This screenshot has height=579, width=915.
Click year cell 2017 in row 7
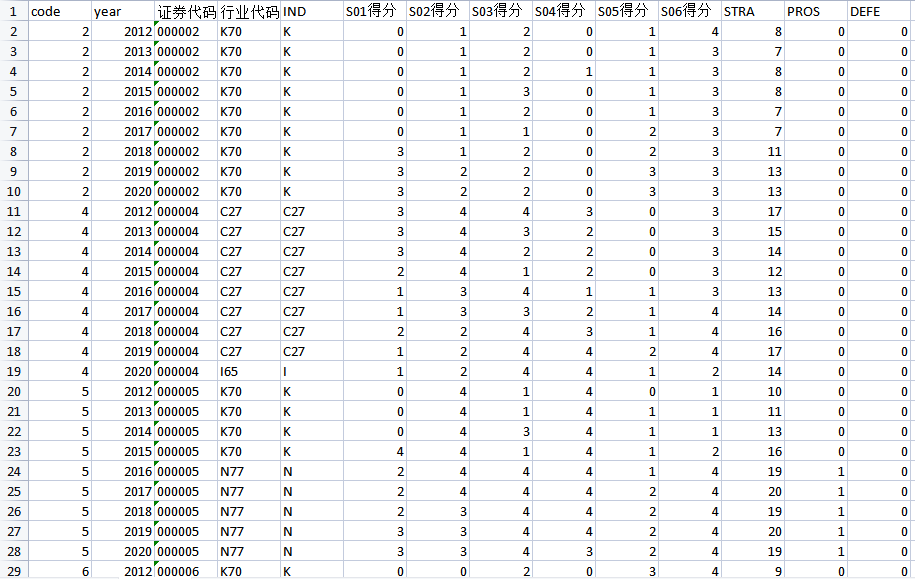(123, 131)
